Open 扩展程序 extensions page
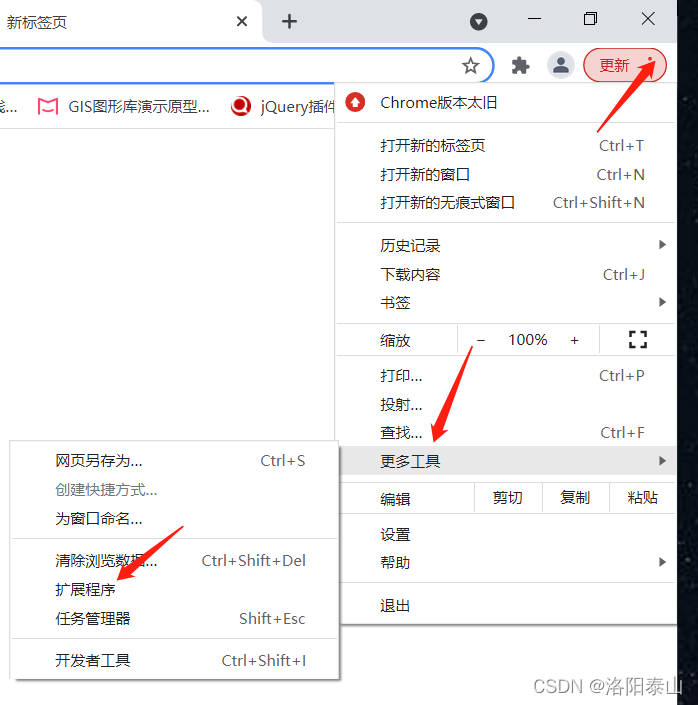This screenshot has height=705, width=698. click(x=174, y=589)
